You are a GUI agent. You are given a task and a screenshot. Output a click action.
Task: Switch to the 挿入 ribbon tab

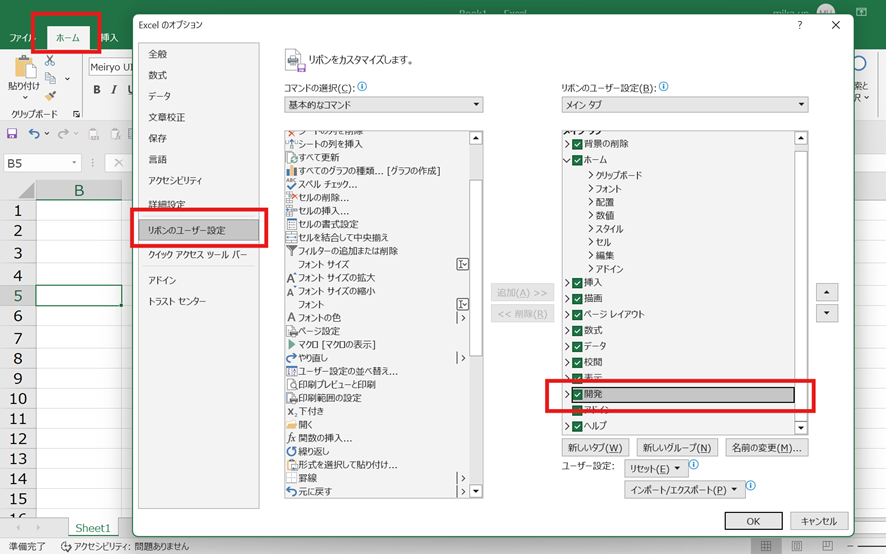(x=109, y=37)
